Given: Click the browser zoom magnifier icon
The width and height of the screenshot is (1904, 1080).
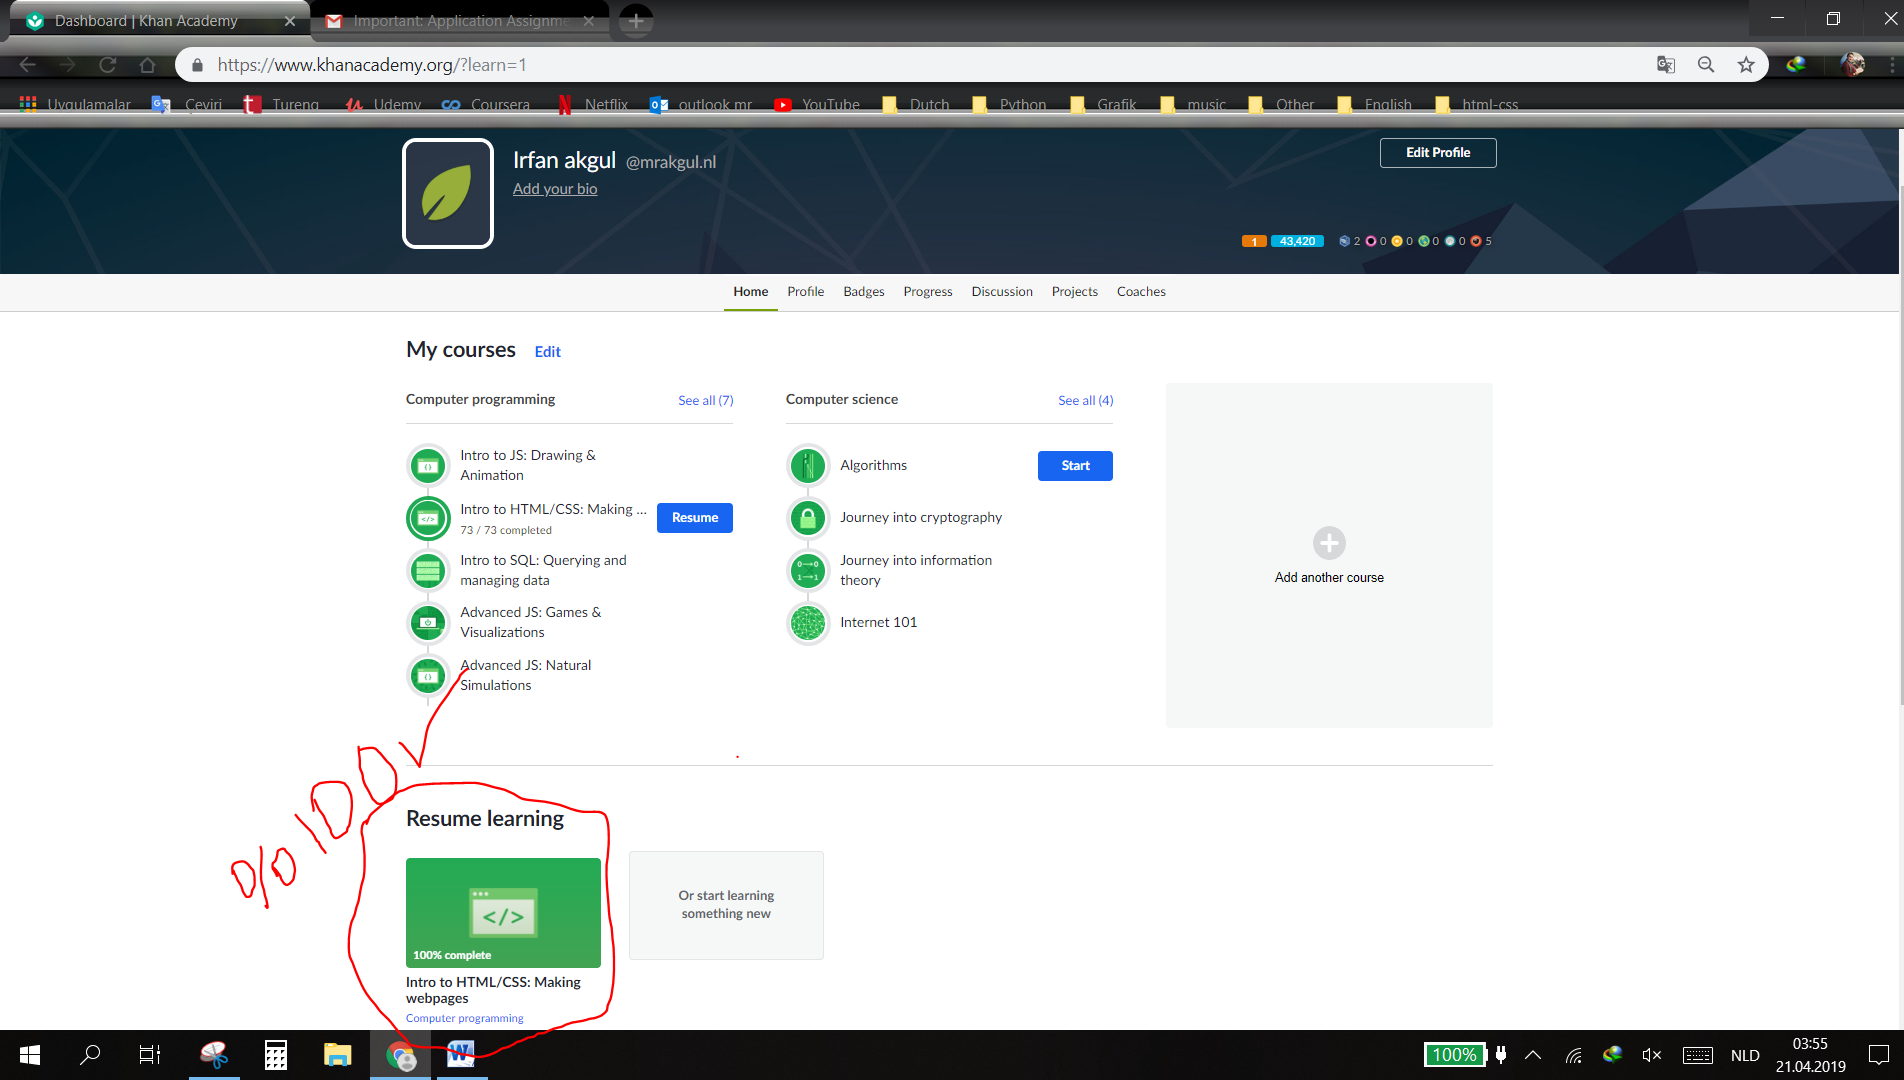Looking at the screenshot, I should click(1706, 65).
